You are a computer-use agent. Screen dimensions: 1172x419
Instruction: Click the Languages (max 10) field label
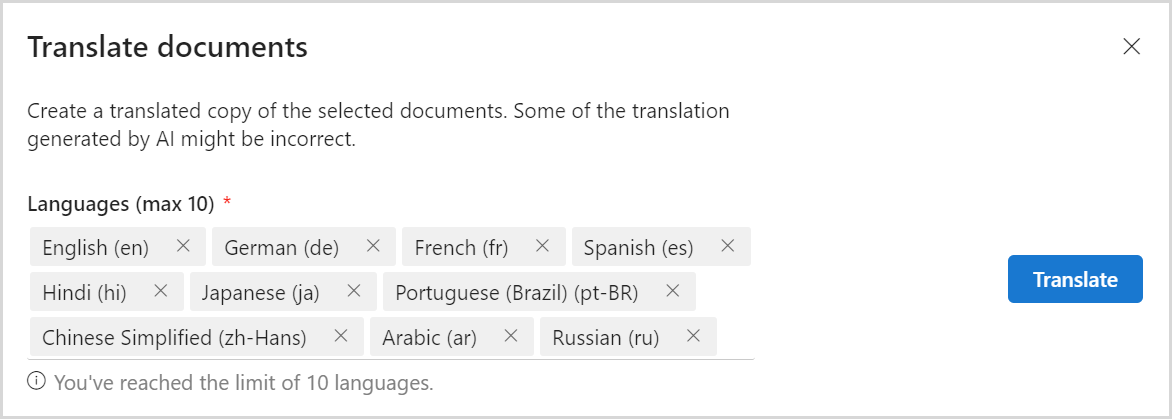[x=121, y=204]
